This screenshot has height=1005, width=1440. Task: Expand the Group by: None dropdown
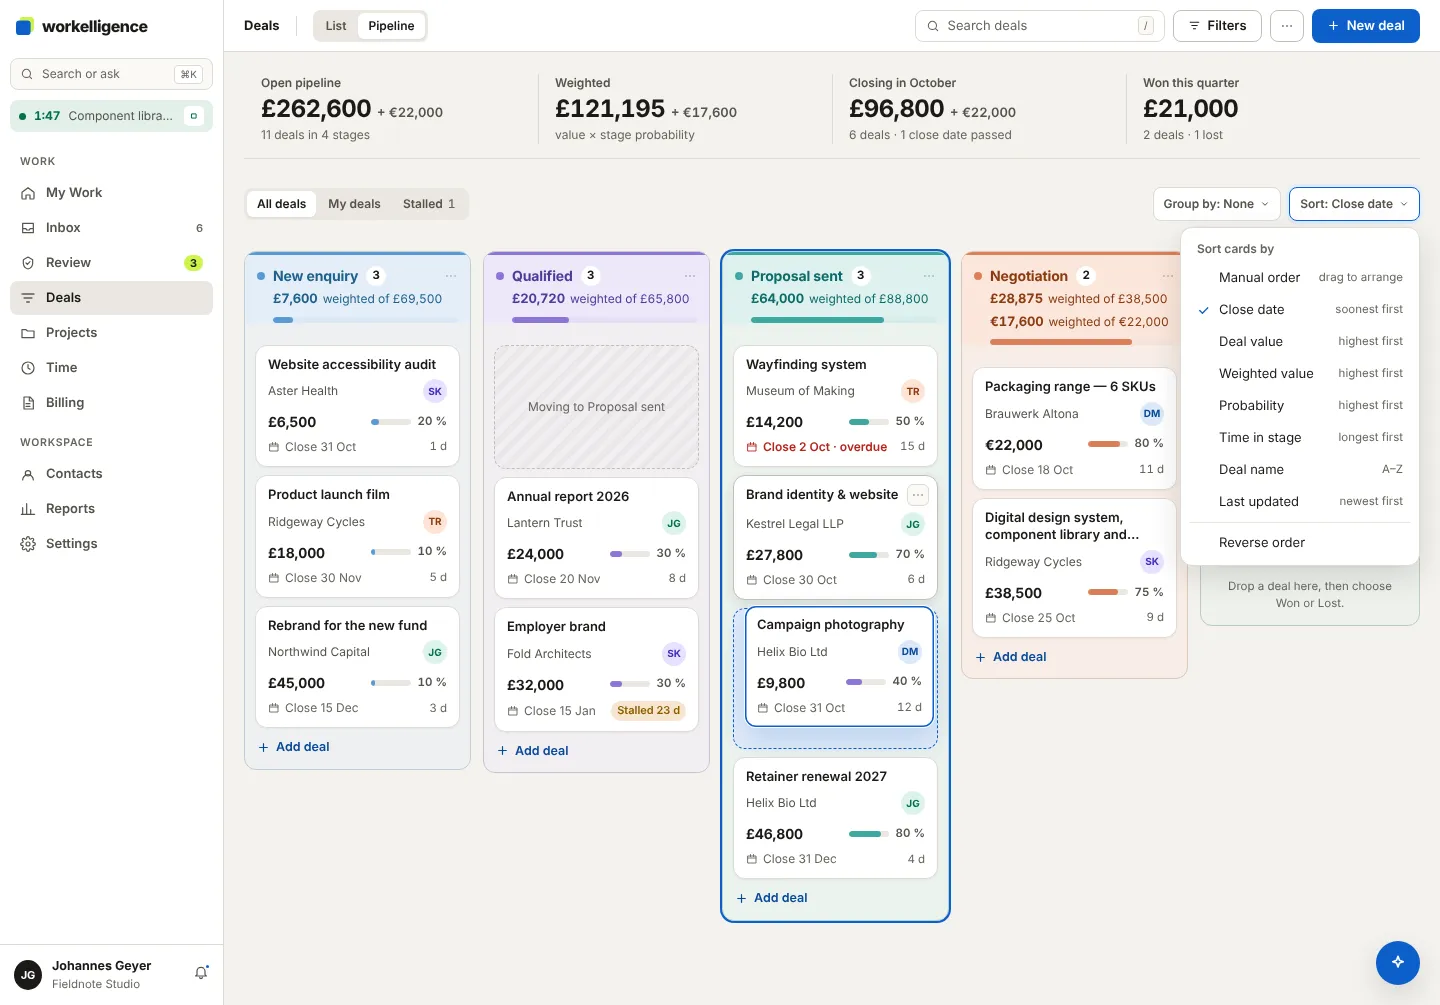click(x=1216, y=204)
